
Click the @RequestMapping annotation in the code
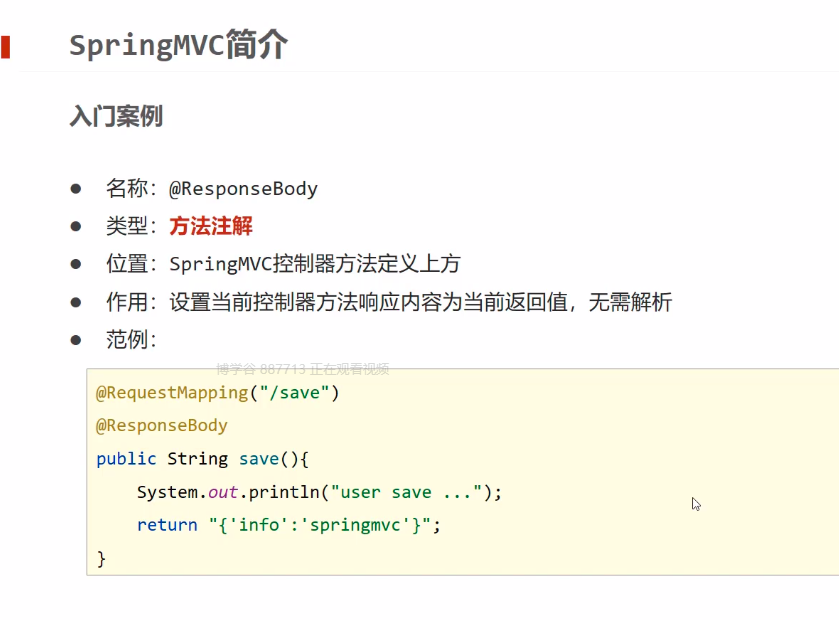click(x=171, y=393)
